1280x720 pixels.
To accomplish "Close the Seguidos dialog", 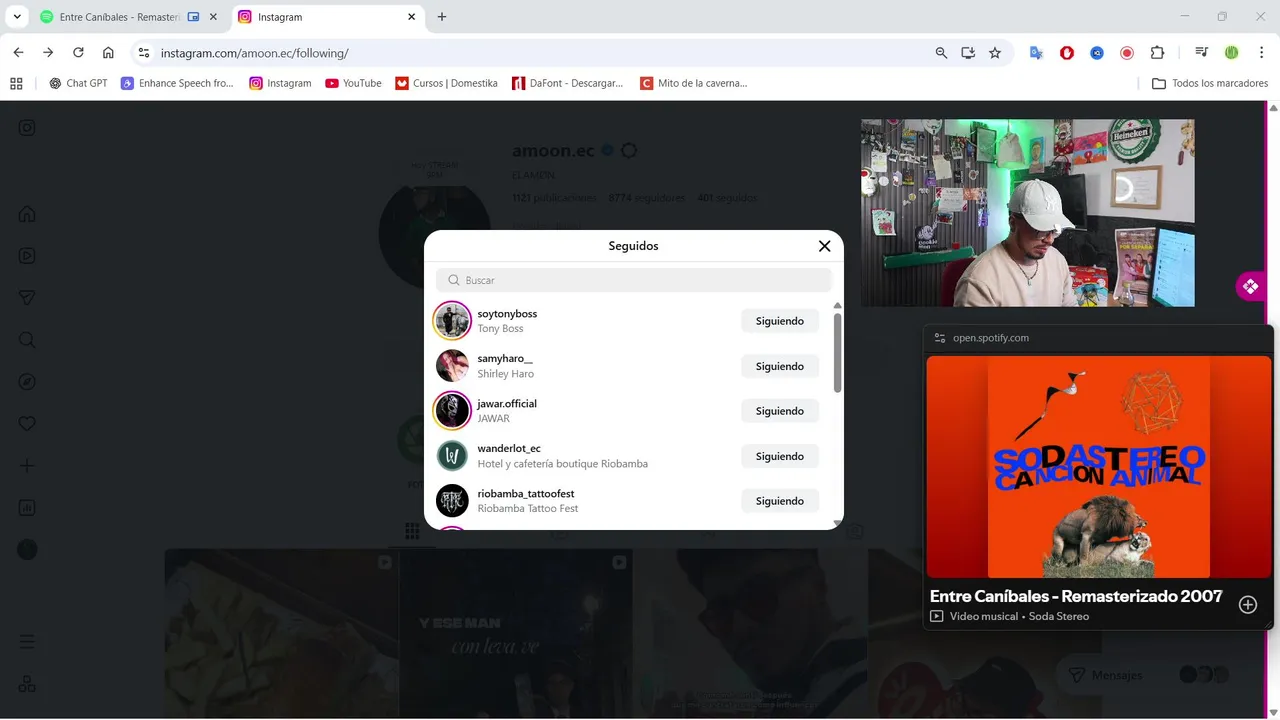I will tap(824, 246).
